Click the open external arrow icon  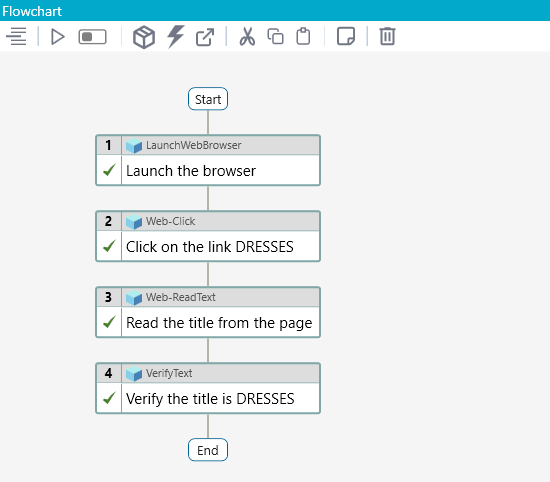click(x=205, y=37)
